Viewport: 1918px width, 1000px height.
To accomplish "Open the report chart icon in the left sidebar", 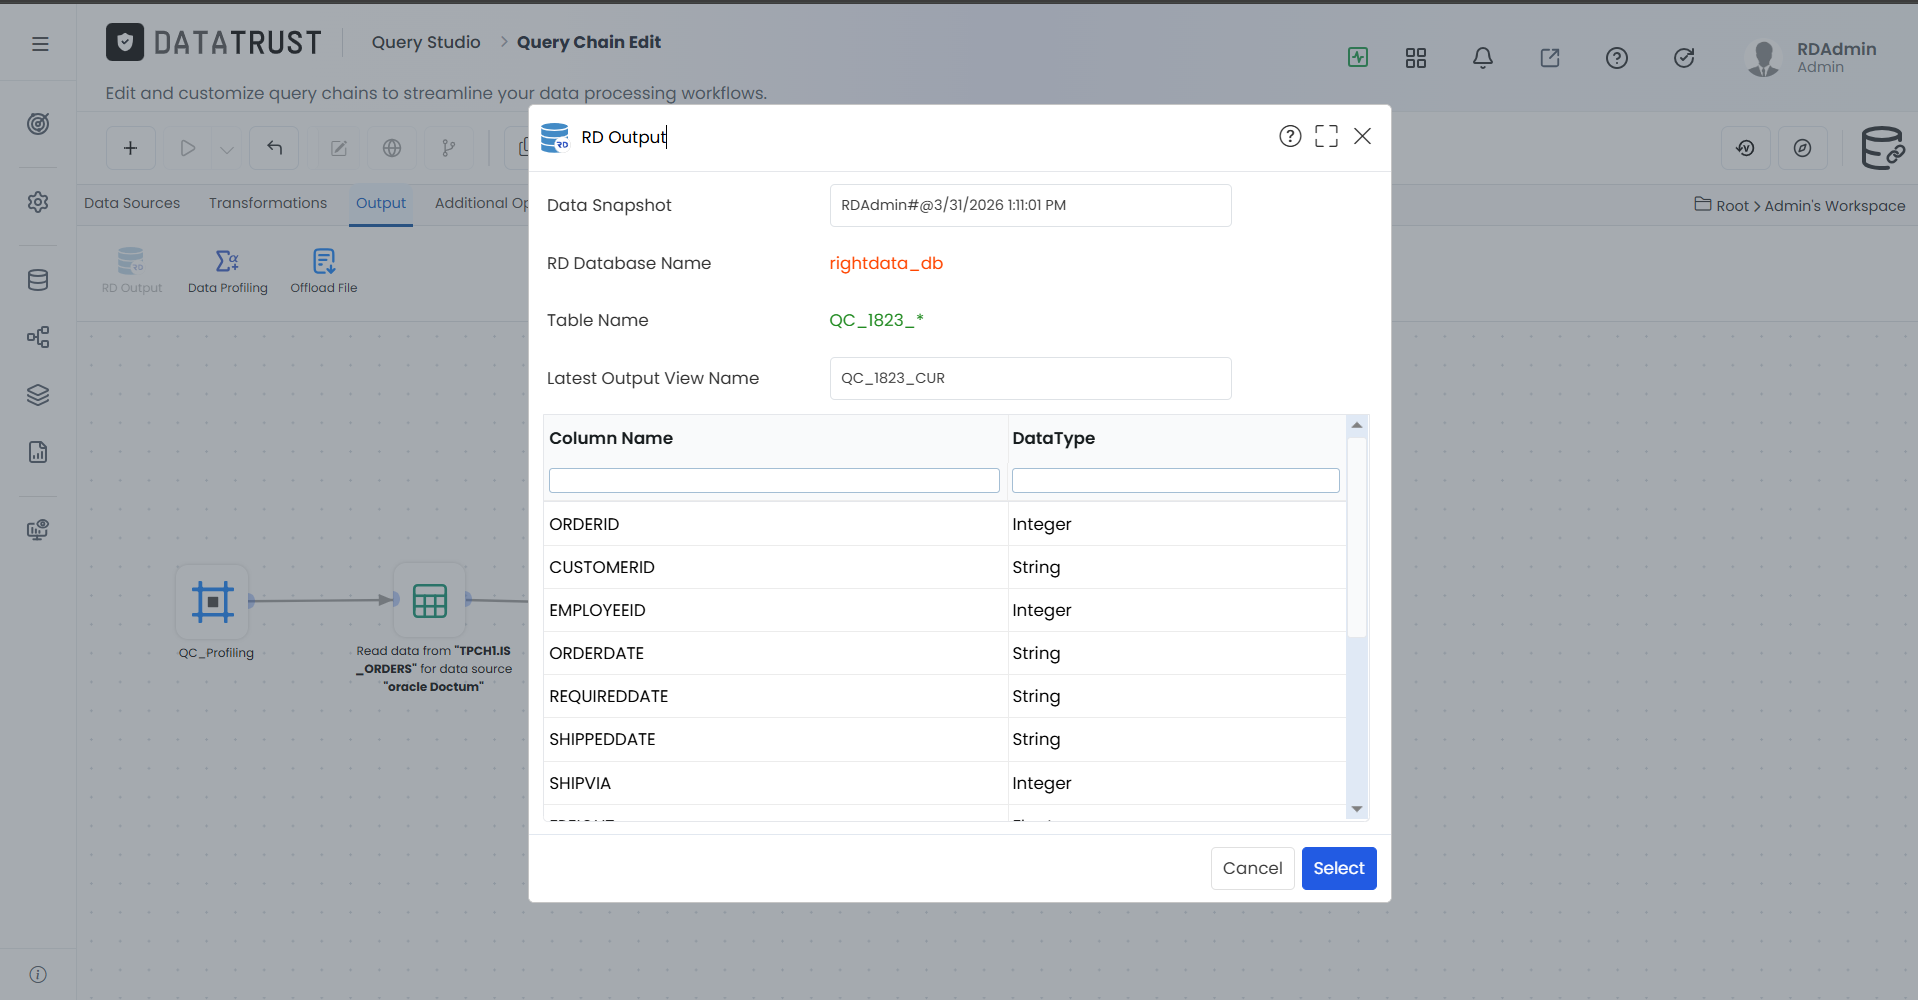I will 38,452.
